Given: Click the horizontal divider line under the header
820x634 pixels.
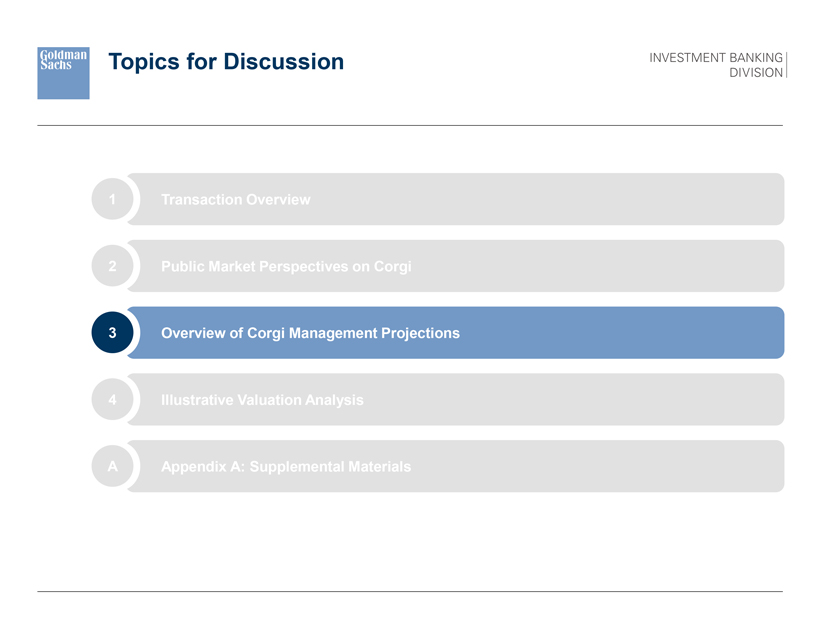Looking at the screenshot, I should [410, 125].
